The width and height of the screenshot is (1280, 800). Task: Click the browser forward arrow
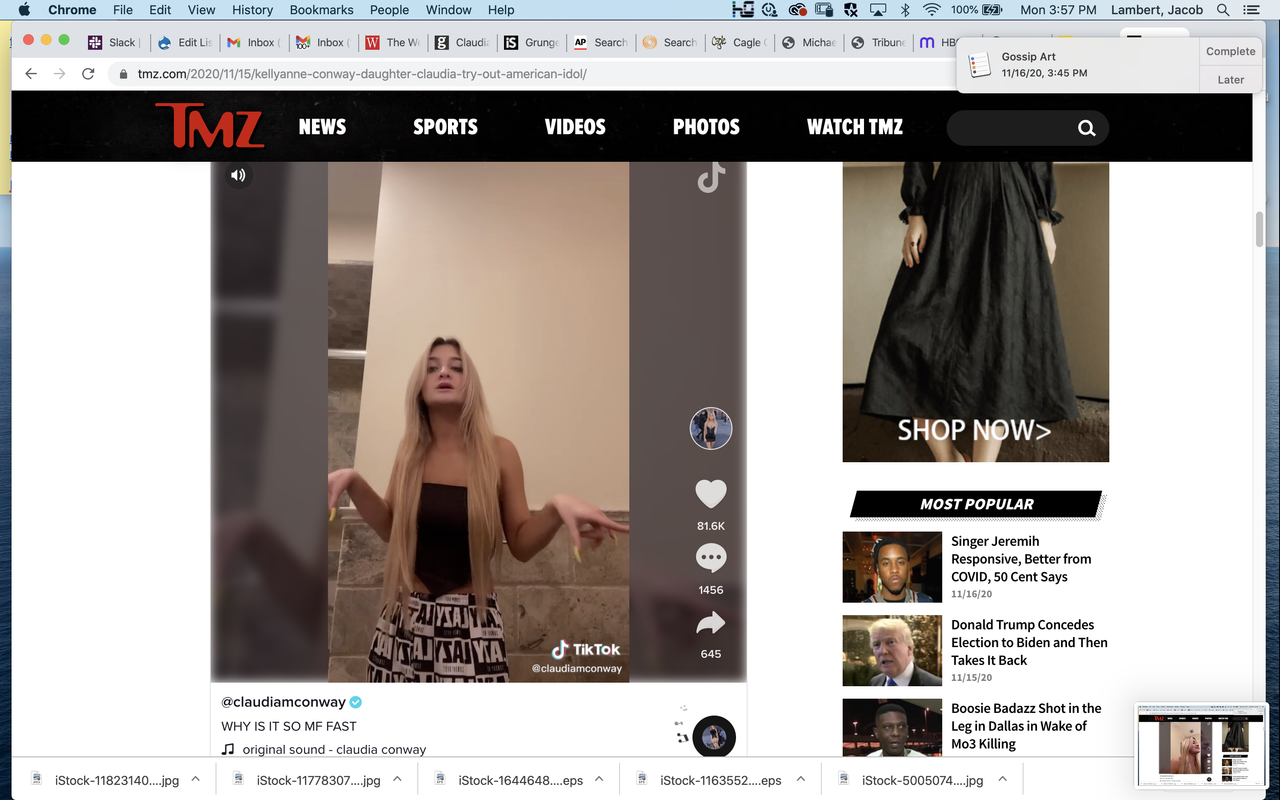(59, 74)
